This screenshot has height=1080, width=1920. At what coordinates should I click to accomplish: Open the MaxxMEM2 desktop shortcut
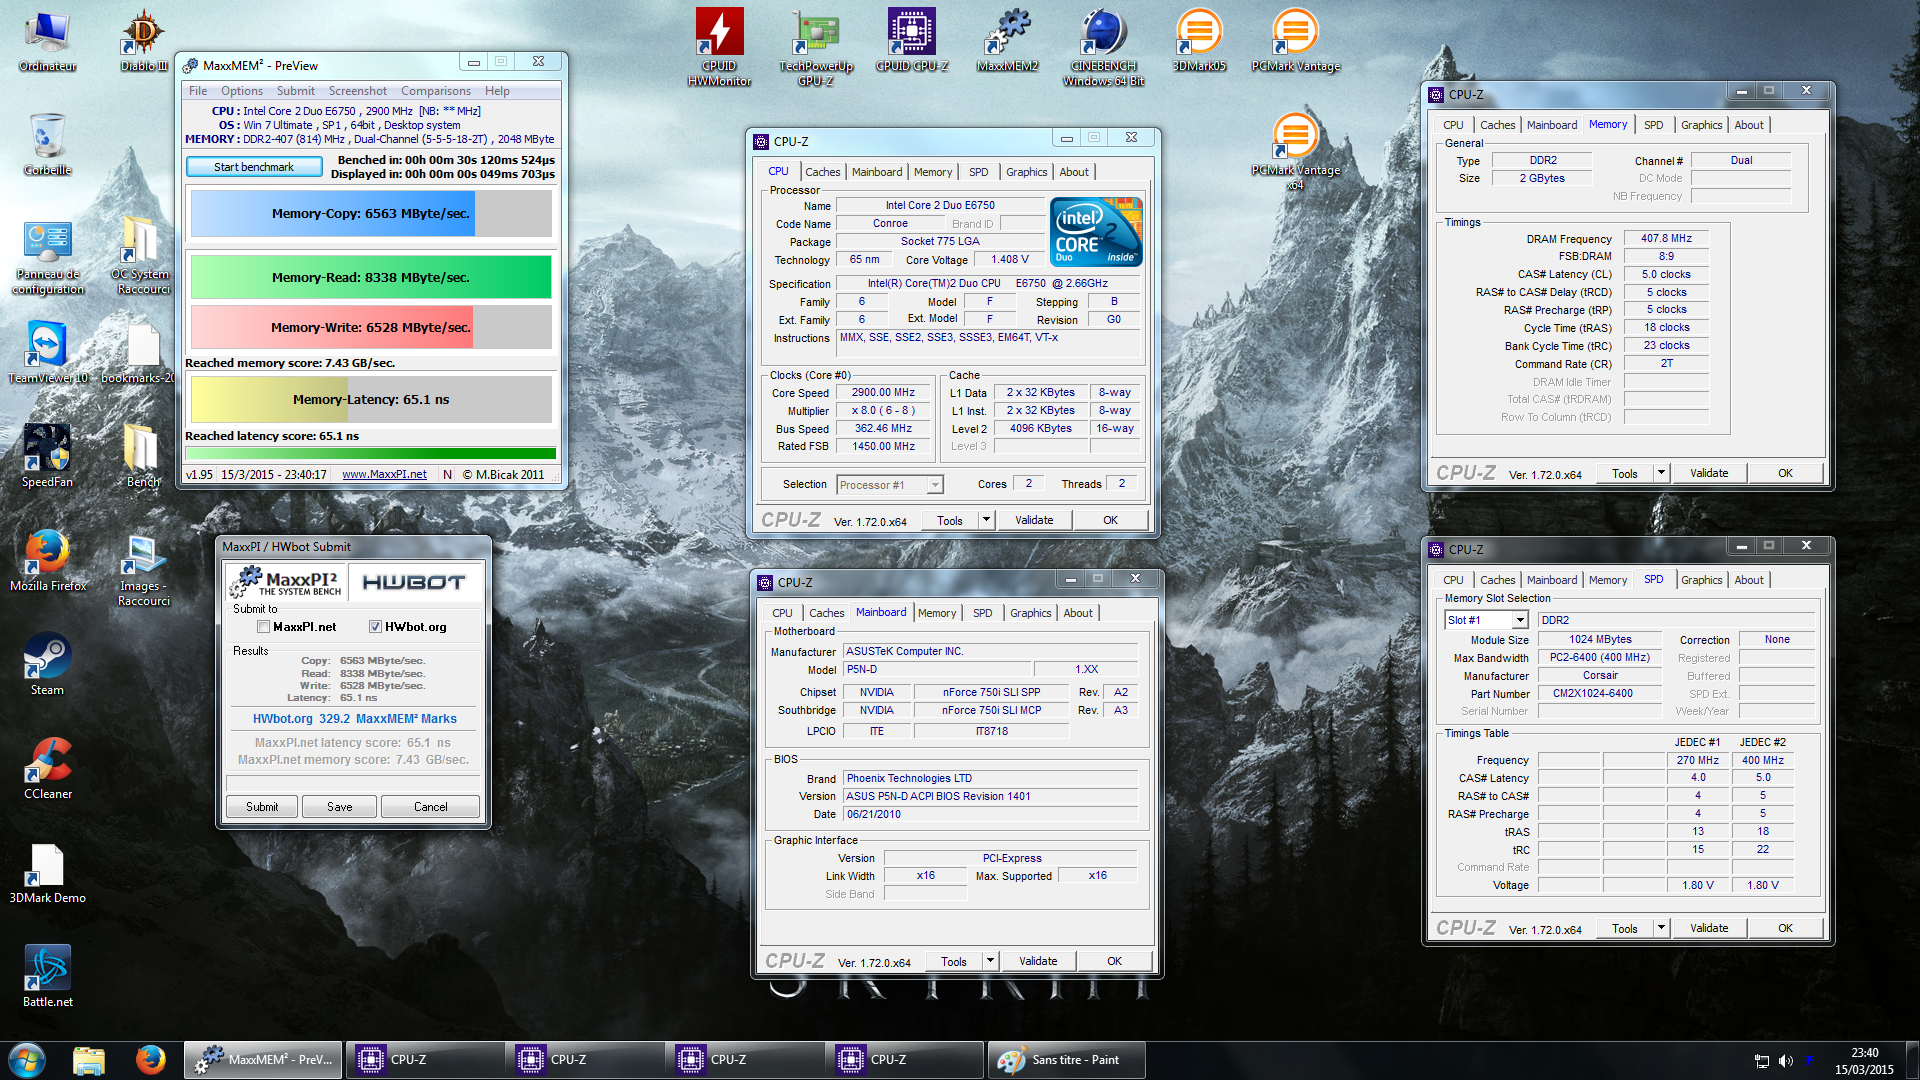click(1007, 42)
